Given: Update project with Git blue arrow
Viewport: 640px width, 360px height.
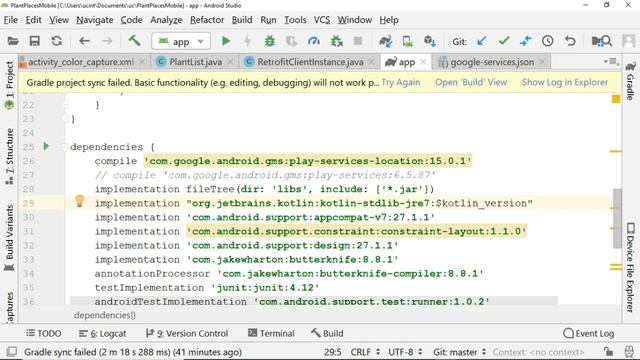Looking at the screenshot, I should coord(482,41).
